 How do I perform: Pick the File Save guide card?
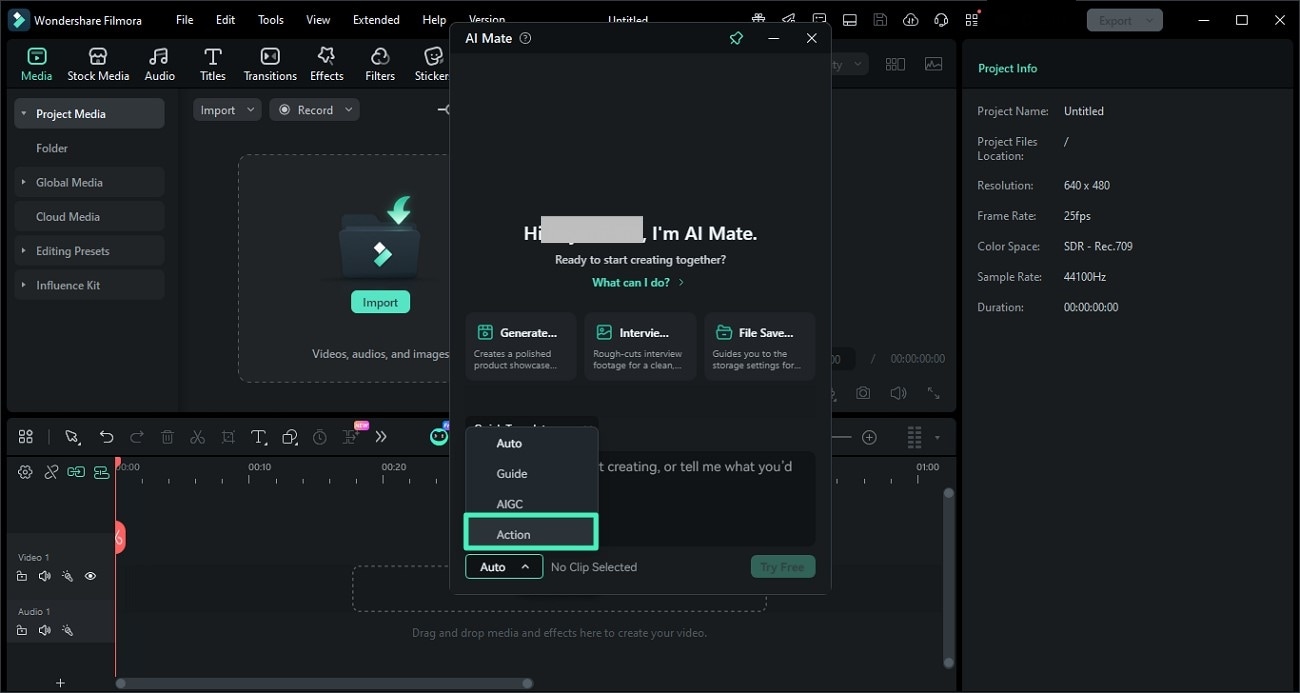tap(760, 346)
